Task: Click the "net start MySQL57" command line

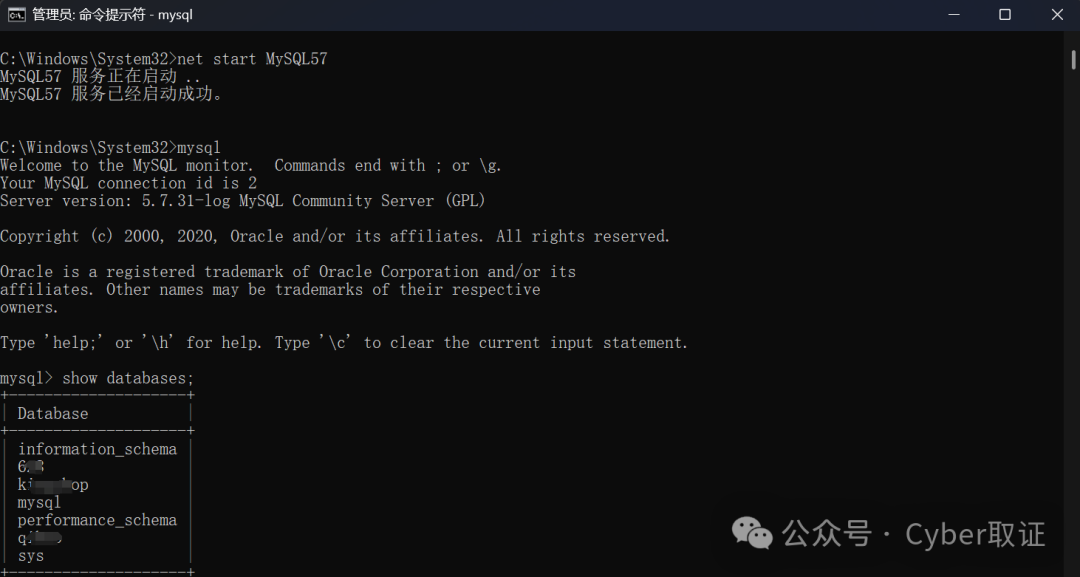Action: (251, 59)
